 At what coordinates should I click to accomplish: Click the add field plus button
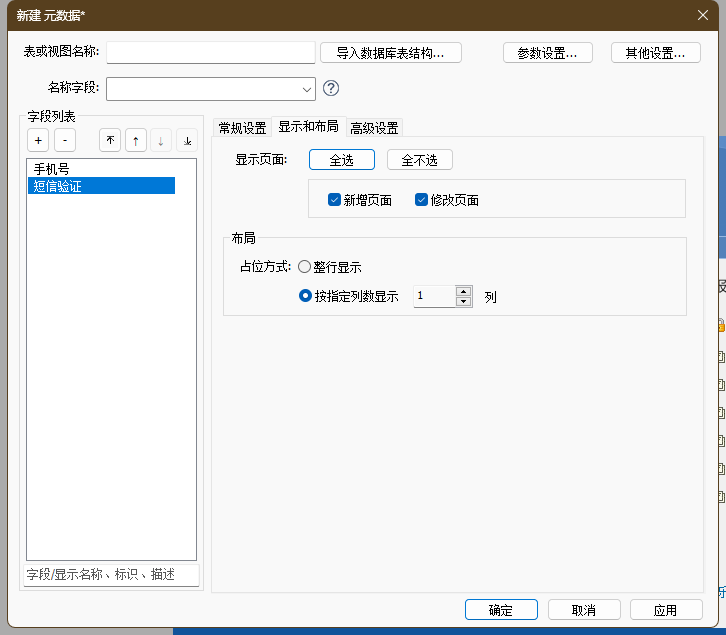tap(37, 141)
